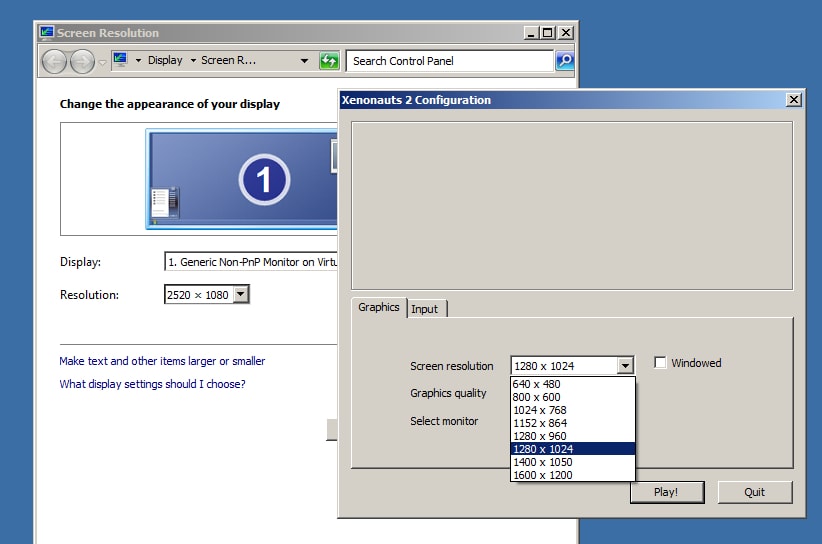Click the Screen Resolution title bar icon
Viewport: 822px width, 544px height.
point(47,32)
